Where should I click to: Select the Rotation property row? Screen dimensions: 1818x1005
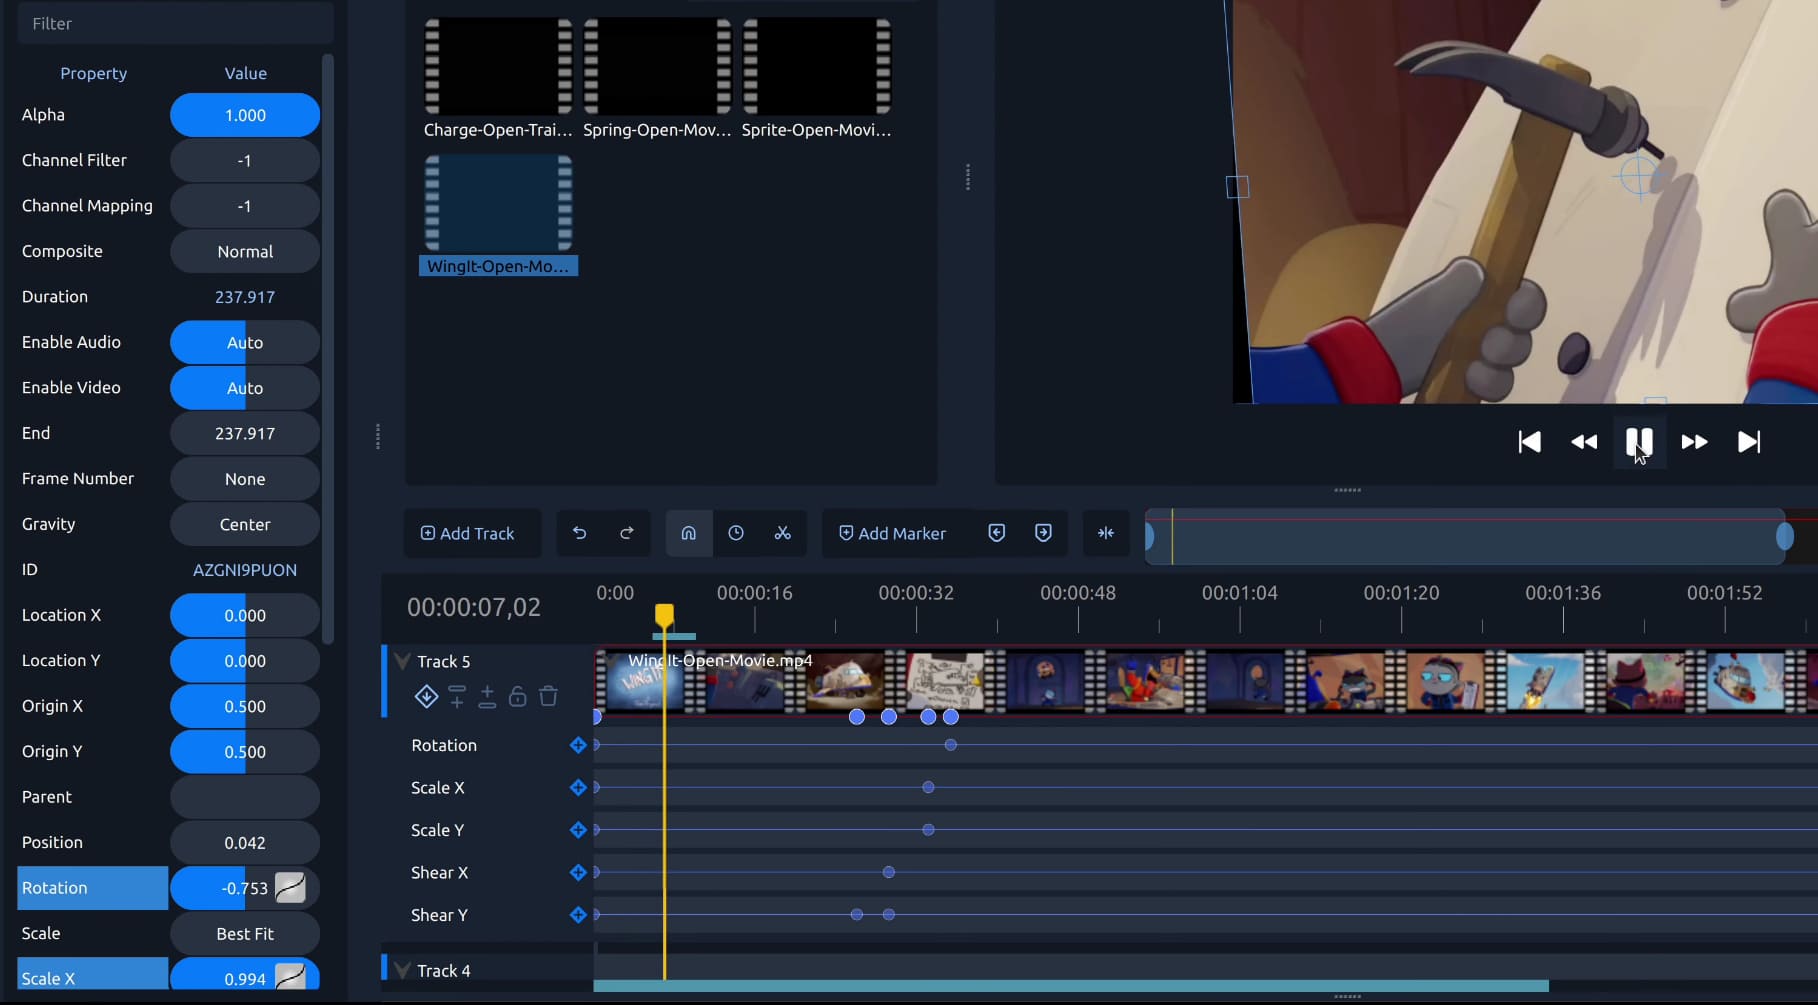click(91, 887)
